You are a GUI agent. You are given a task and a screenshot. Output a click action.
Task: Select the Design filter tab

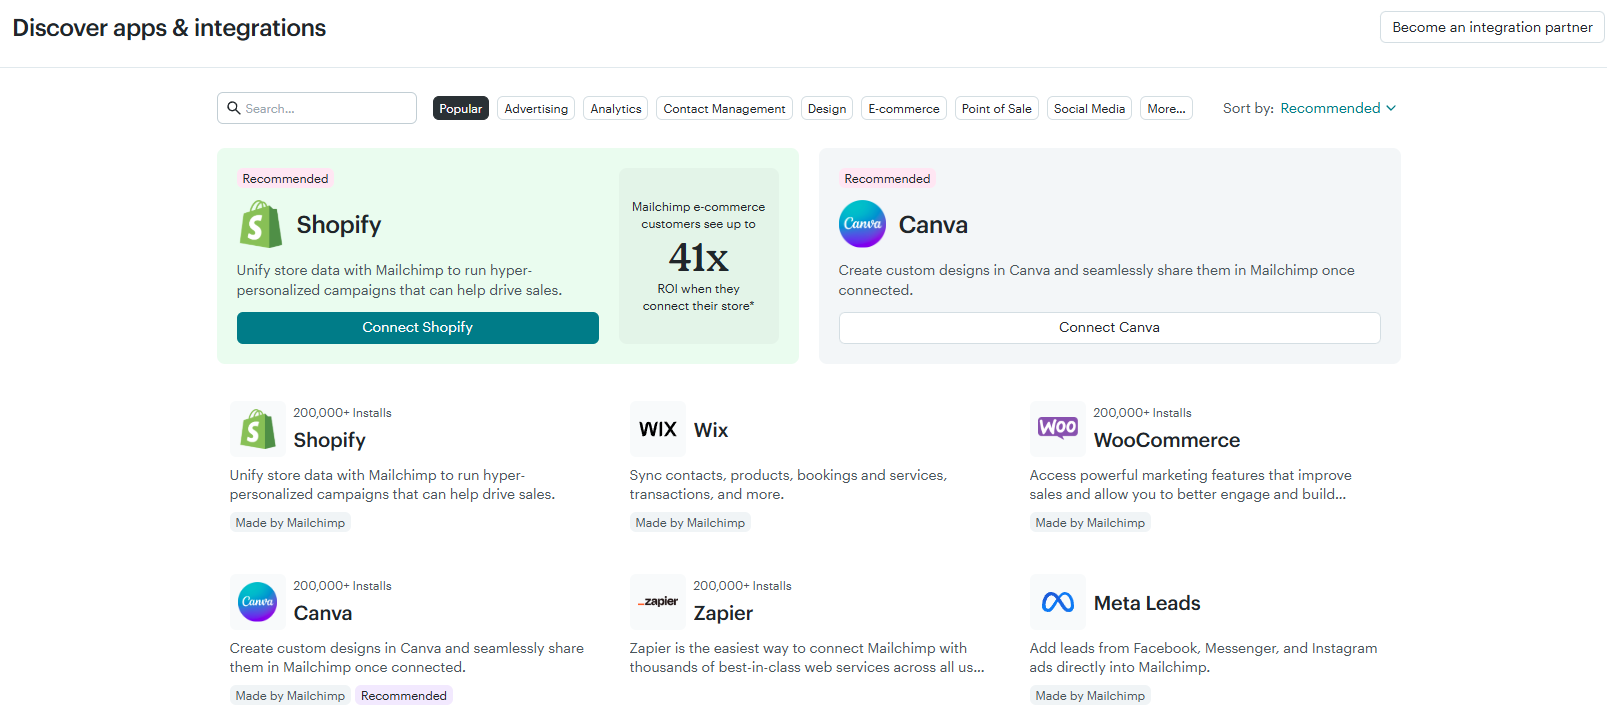[x=827, y=108]
